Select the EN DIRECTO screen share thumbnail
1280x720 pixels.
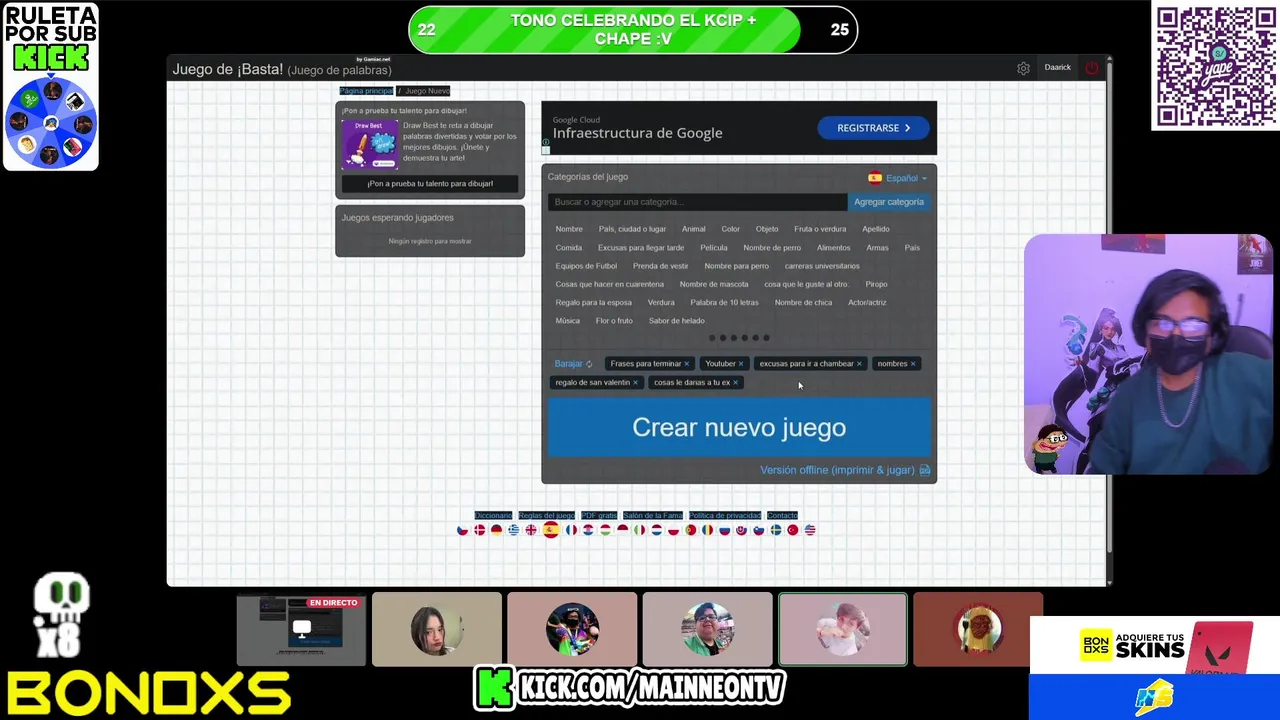pos(301,630)
